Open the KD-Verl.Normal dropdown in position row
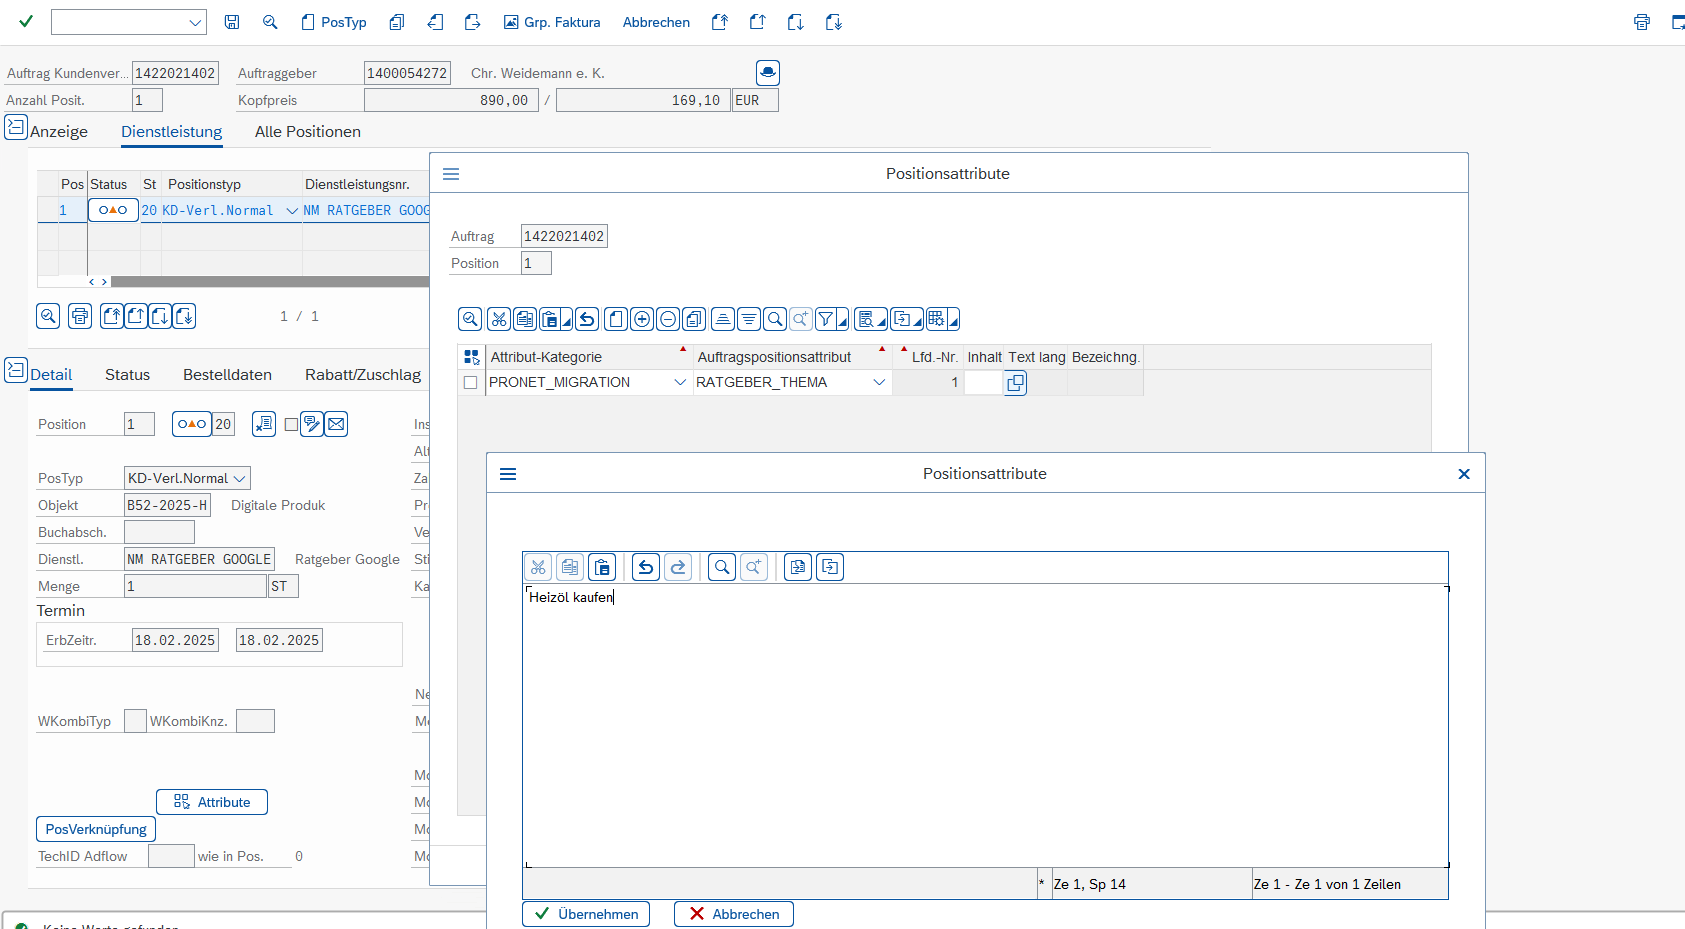Image resolution: width=1685 pixels, height=929 pixels. point(292,211)
